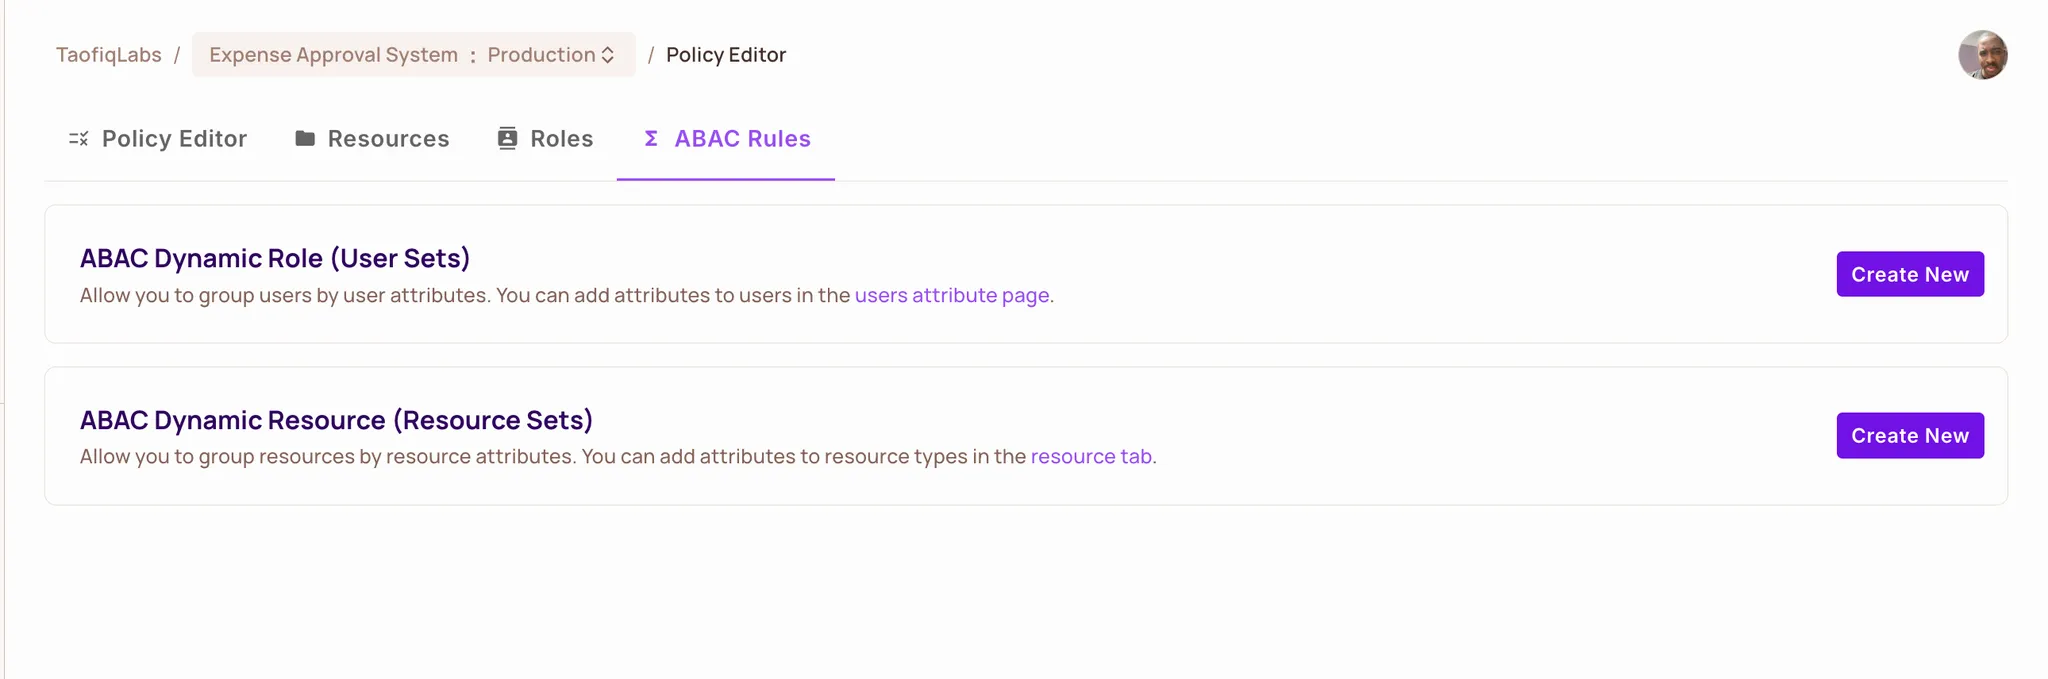2048x679 pixels.
Task: Click the ABAC Dynamic Resource (Resource Sets) heading
Action: coord(336,420)
